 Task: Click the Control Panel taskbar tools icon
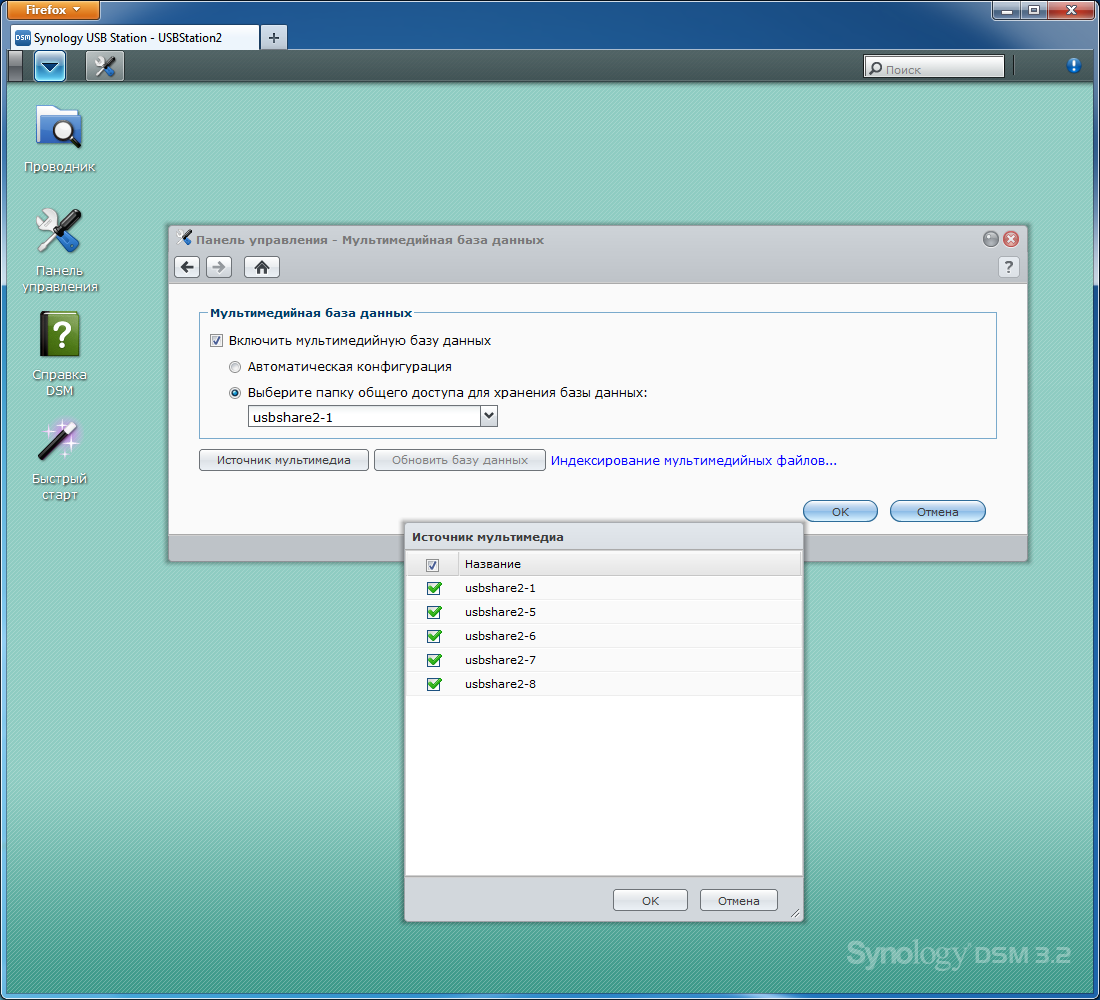[x=105, y=67]
